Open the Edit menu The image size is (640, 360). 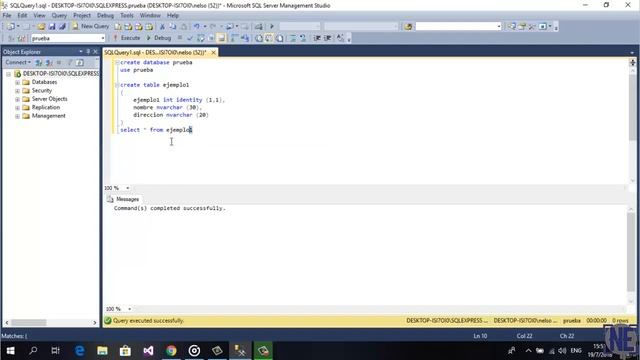click(x=22, y=16)
